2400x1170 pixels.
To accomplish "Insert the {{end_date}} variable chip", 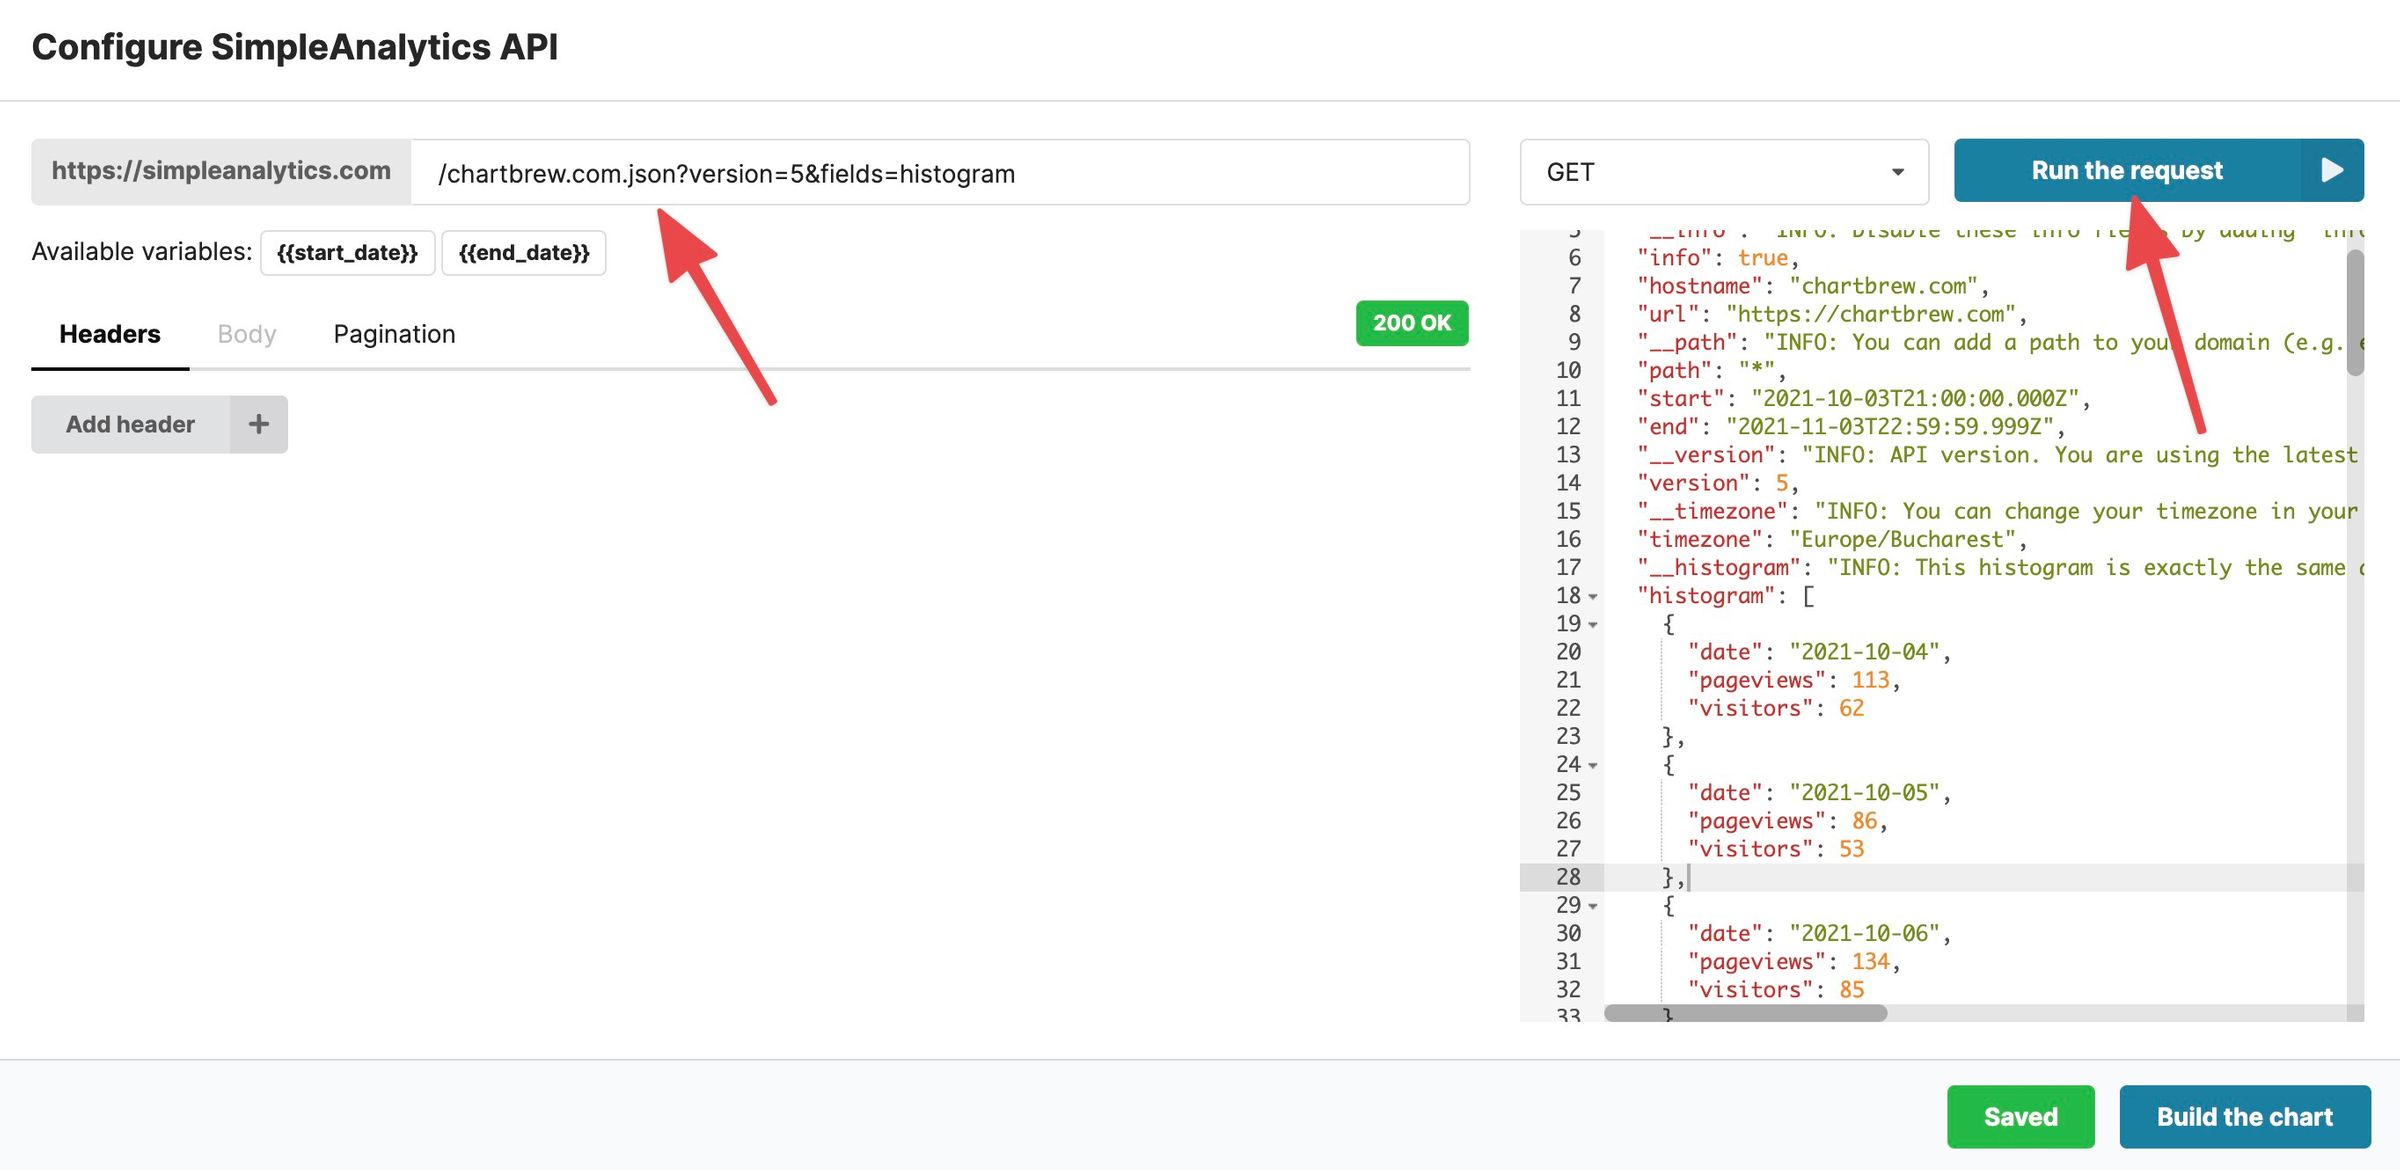I will coord(524,253).
